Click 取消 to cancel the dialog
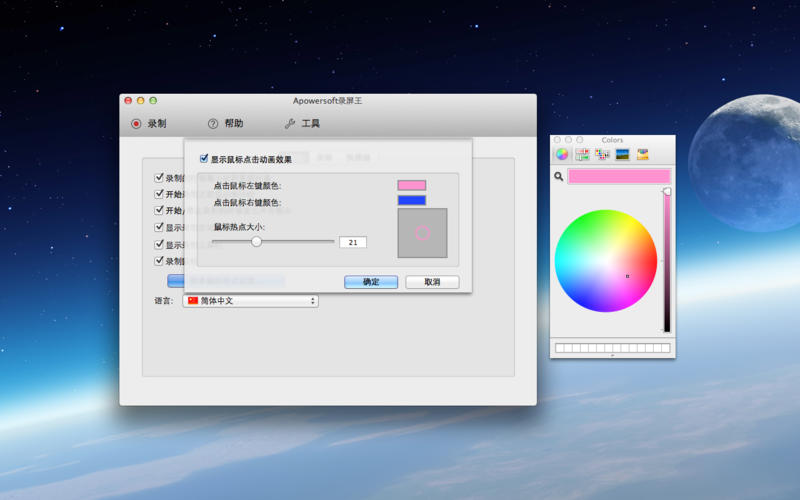 [x=432, y=282]
